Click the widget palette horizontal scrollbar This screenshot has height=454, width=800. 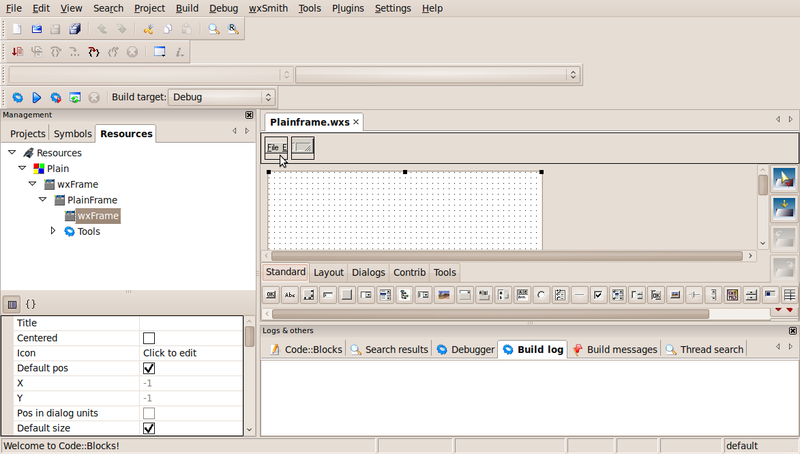click(490, 314)
